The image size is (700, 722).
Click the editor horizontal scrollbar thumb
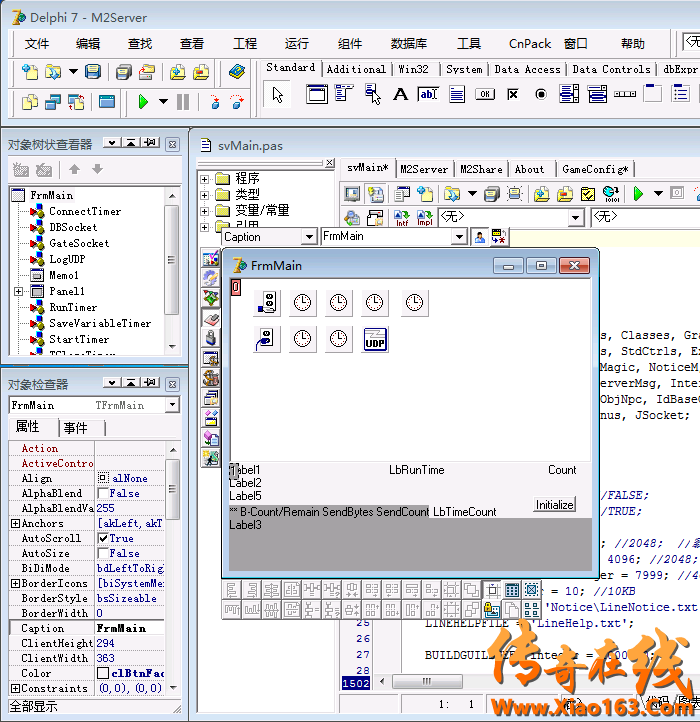pos(427,681)
